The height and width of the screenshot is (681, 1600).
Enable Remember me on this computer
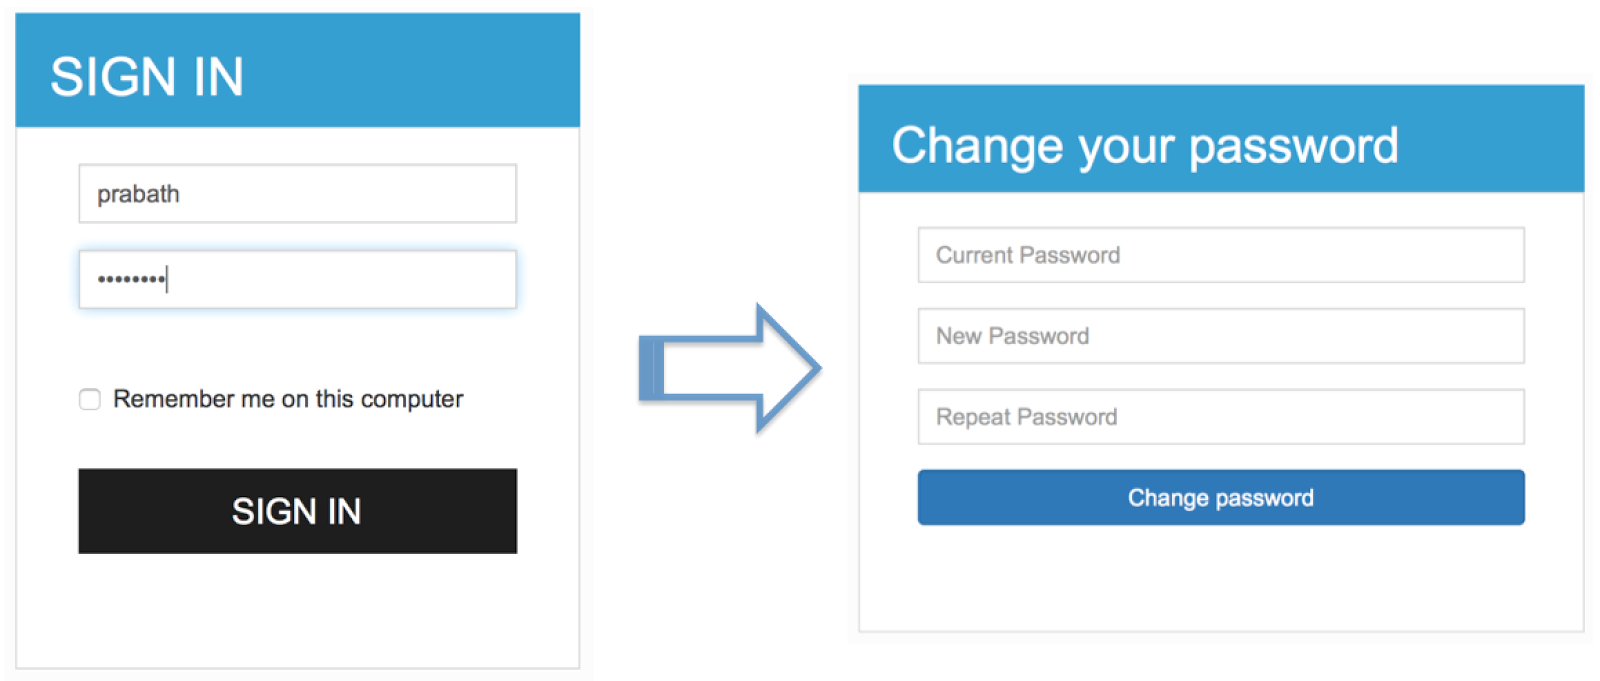point(89,399)
